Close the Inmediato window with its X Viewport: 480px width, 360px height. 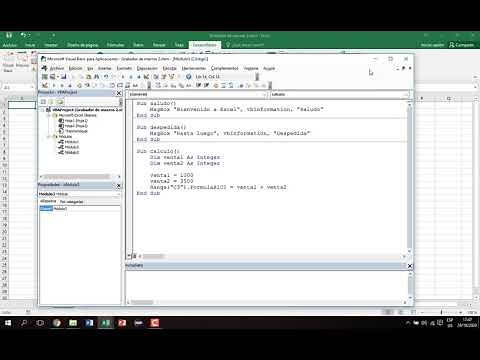[x=410, y=266]
